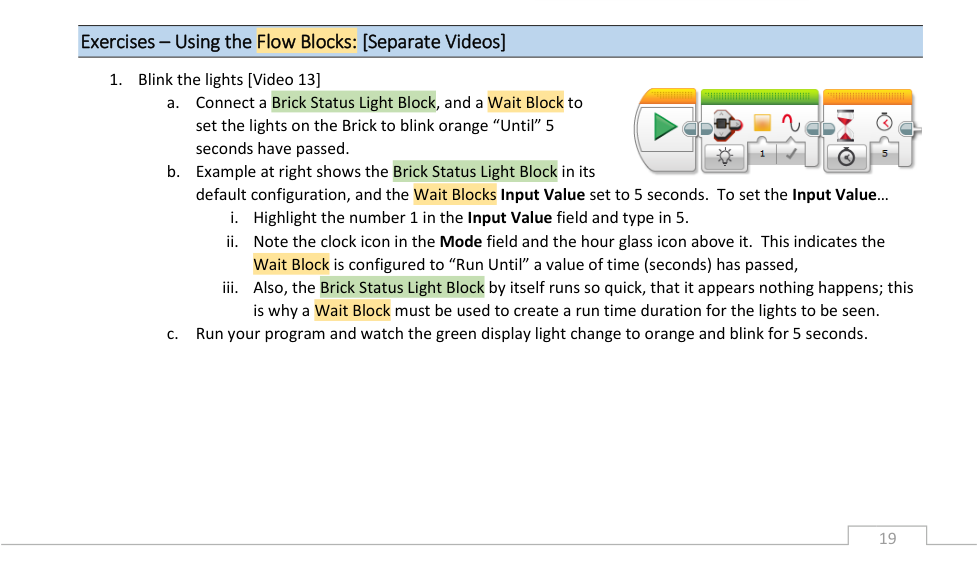Click the green Brick Status Light header
The image size is (979, 577).
click(x=759, y=97)
